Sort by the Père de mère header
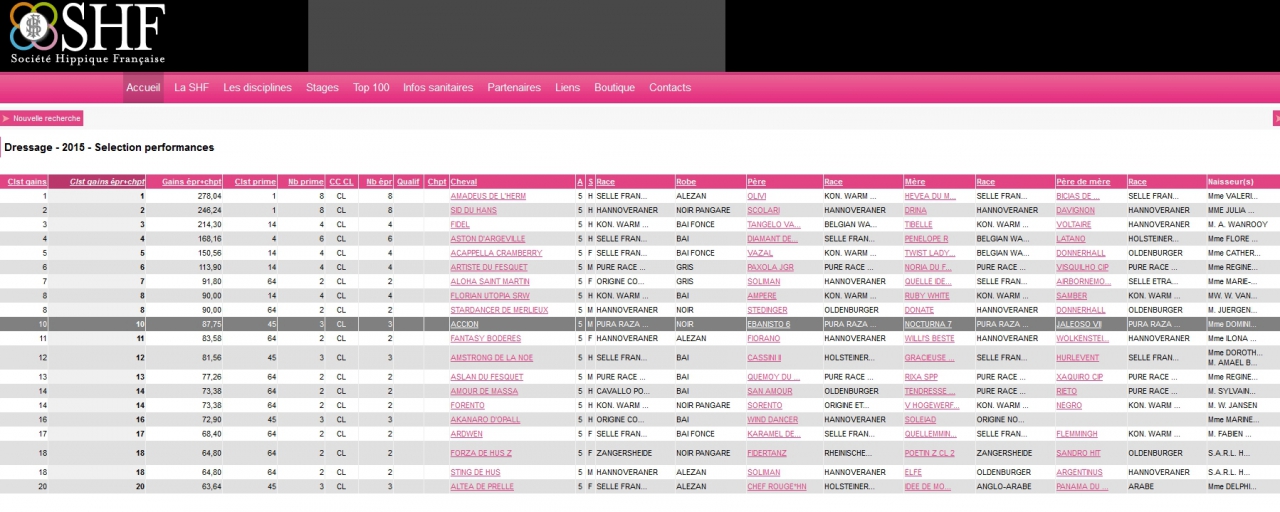Image resolution: width=1280 pixels, height=512 pixels. [x=1083, y=182]
